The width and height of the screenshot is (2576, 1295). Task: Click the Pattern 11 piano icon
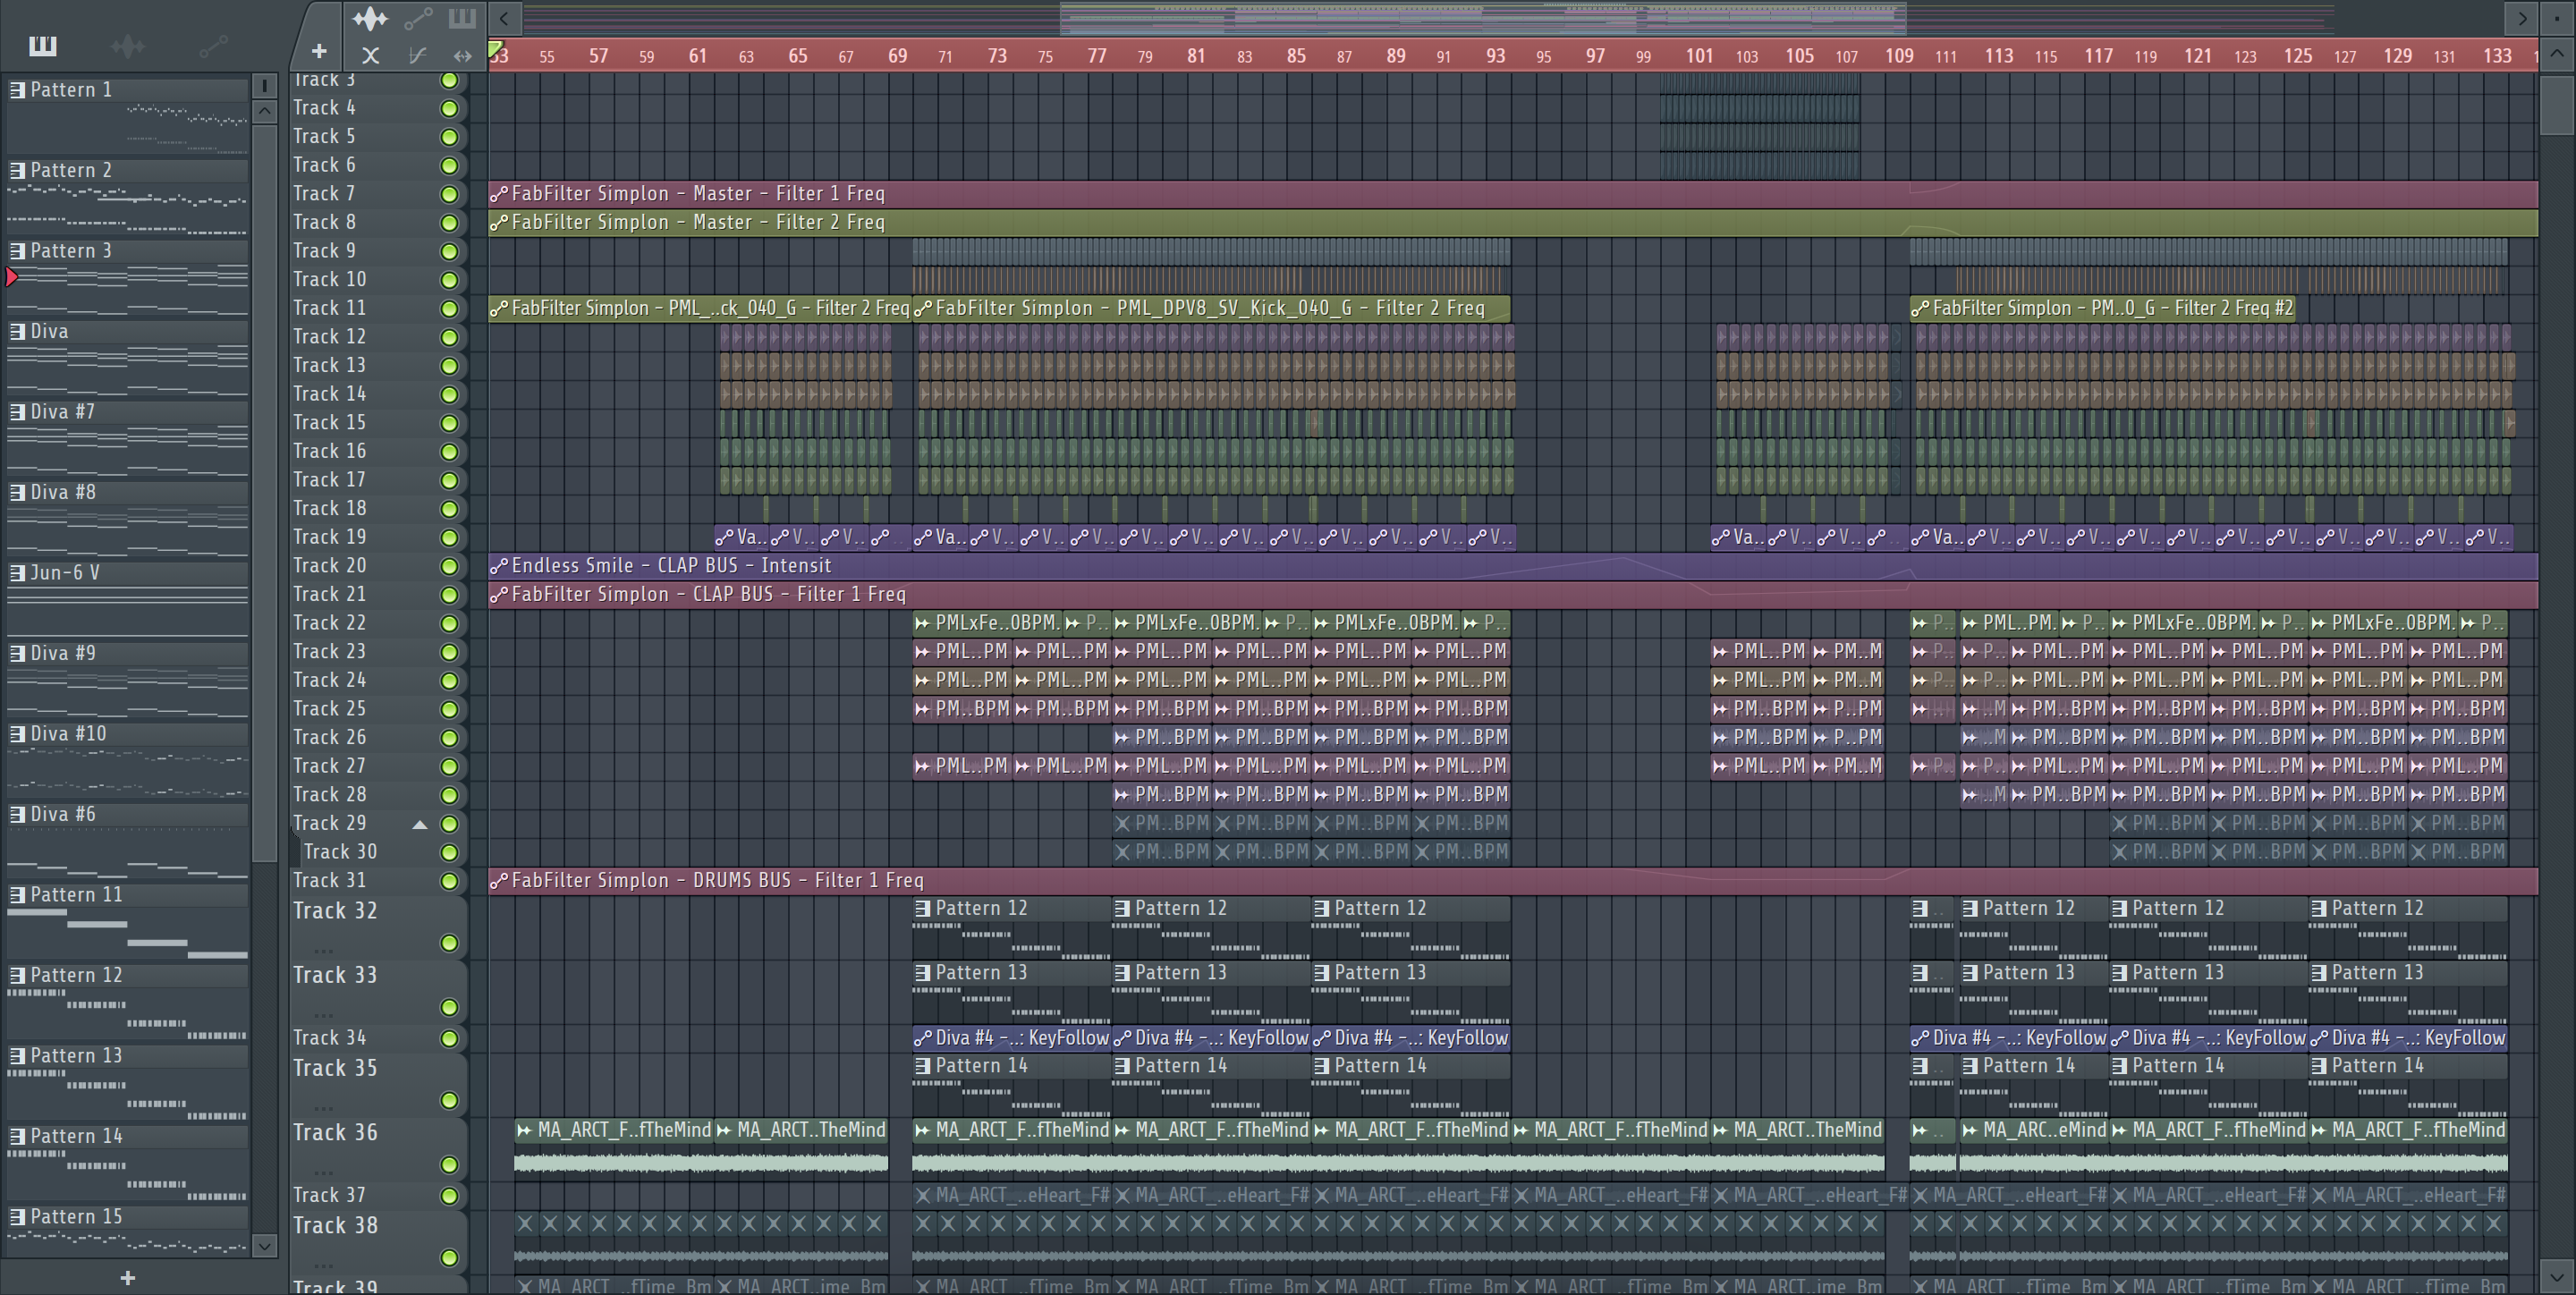click(x=17, y=895)
